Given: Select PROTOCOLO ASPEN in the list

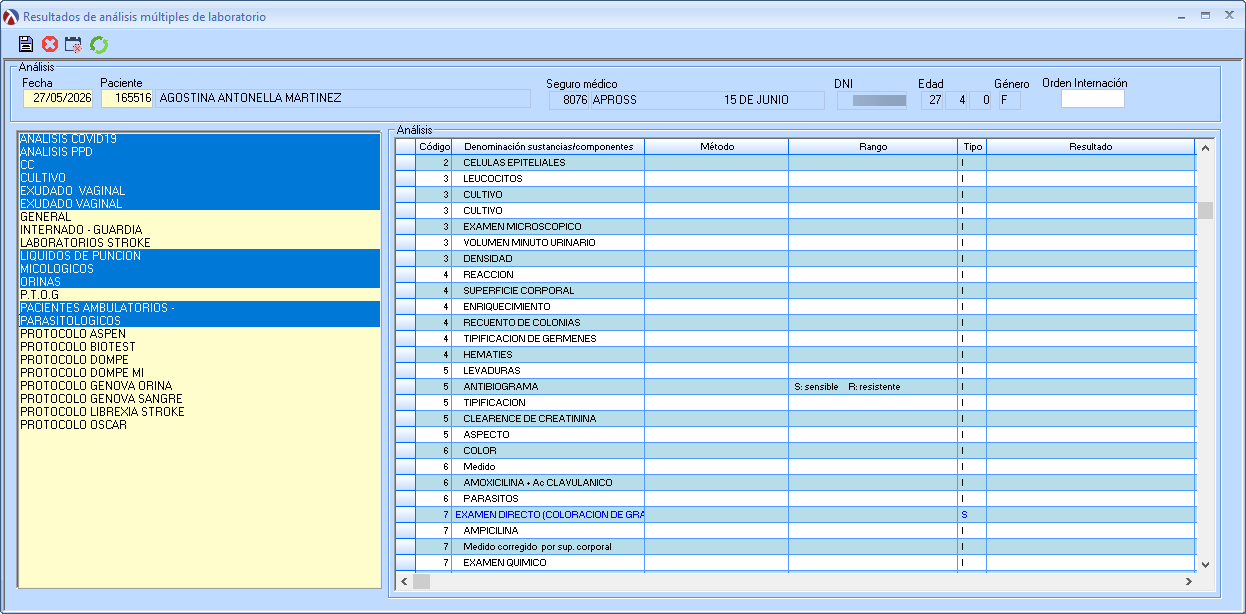Looking at the screenshot, I should pos(199,334).
